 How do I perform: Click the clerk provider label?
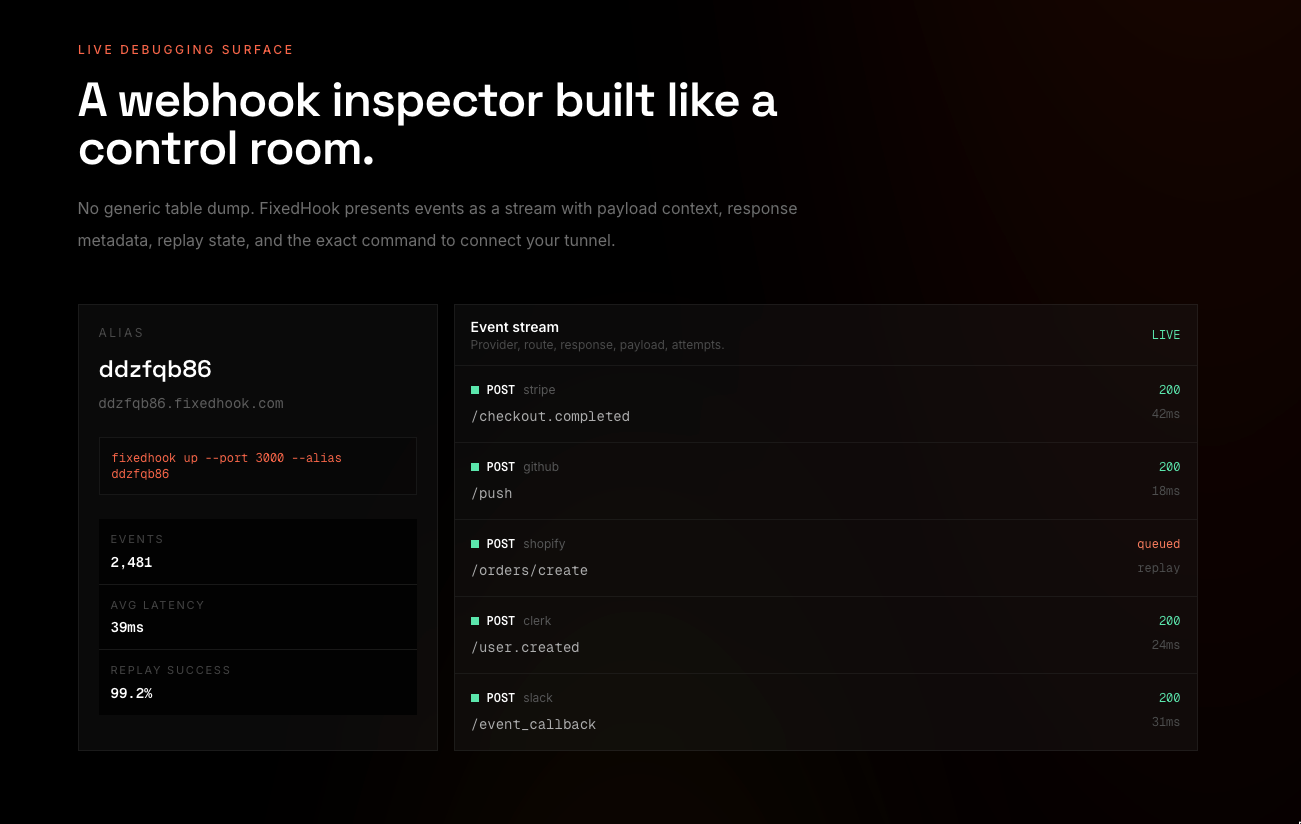537,621
